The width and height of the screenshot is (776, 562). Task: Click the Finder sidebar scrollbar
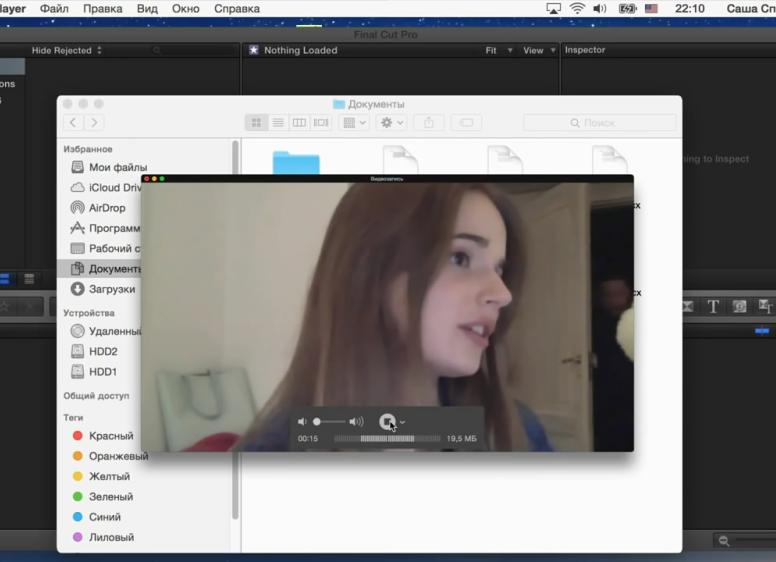coord(235,330)
